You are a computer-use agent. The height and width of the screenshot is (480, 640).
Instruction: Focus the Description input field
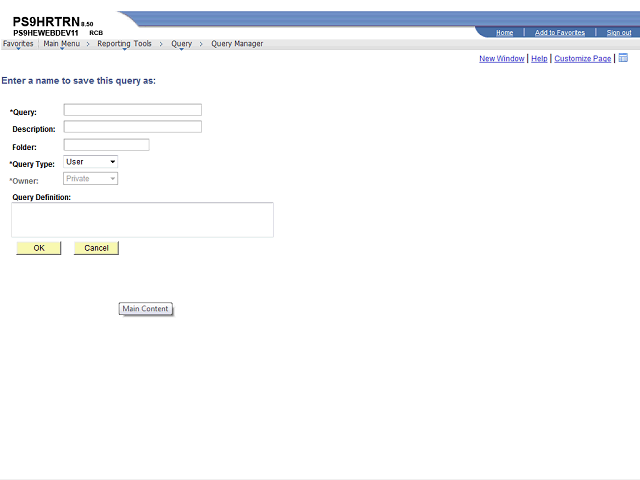pos(133,127)
